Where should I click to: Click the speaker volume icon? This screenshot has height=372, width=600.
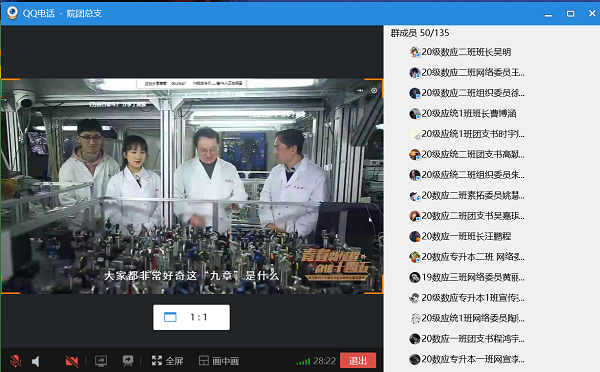coord(36,361)
